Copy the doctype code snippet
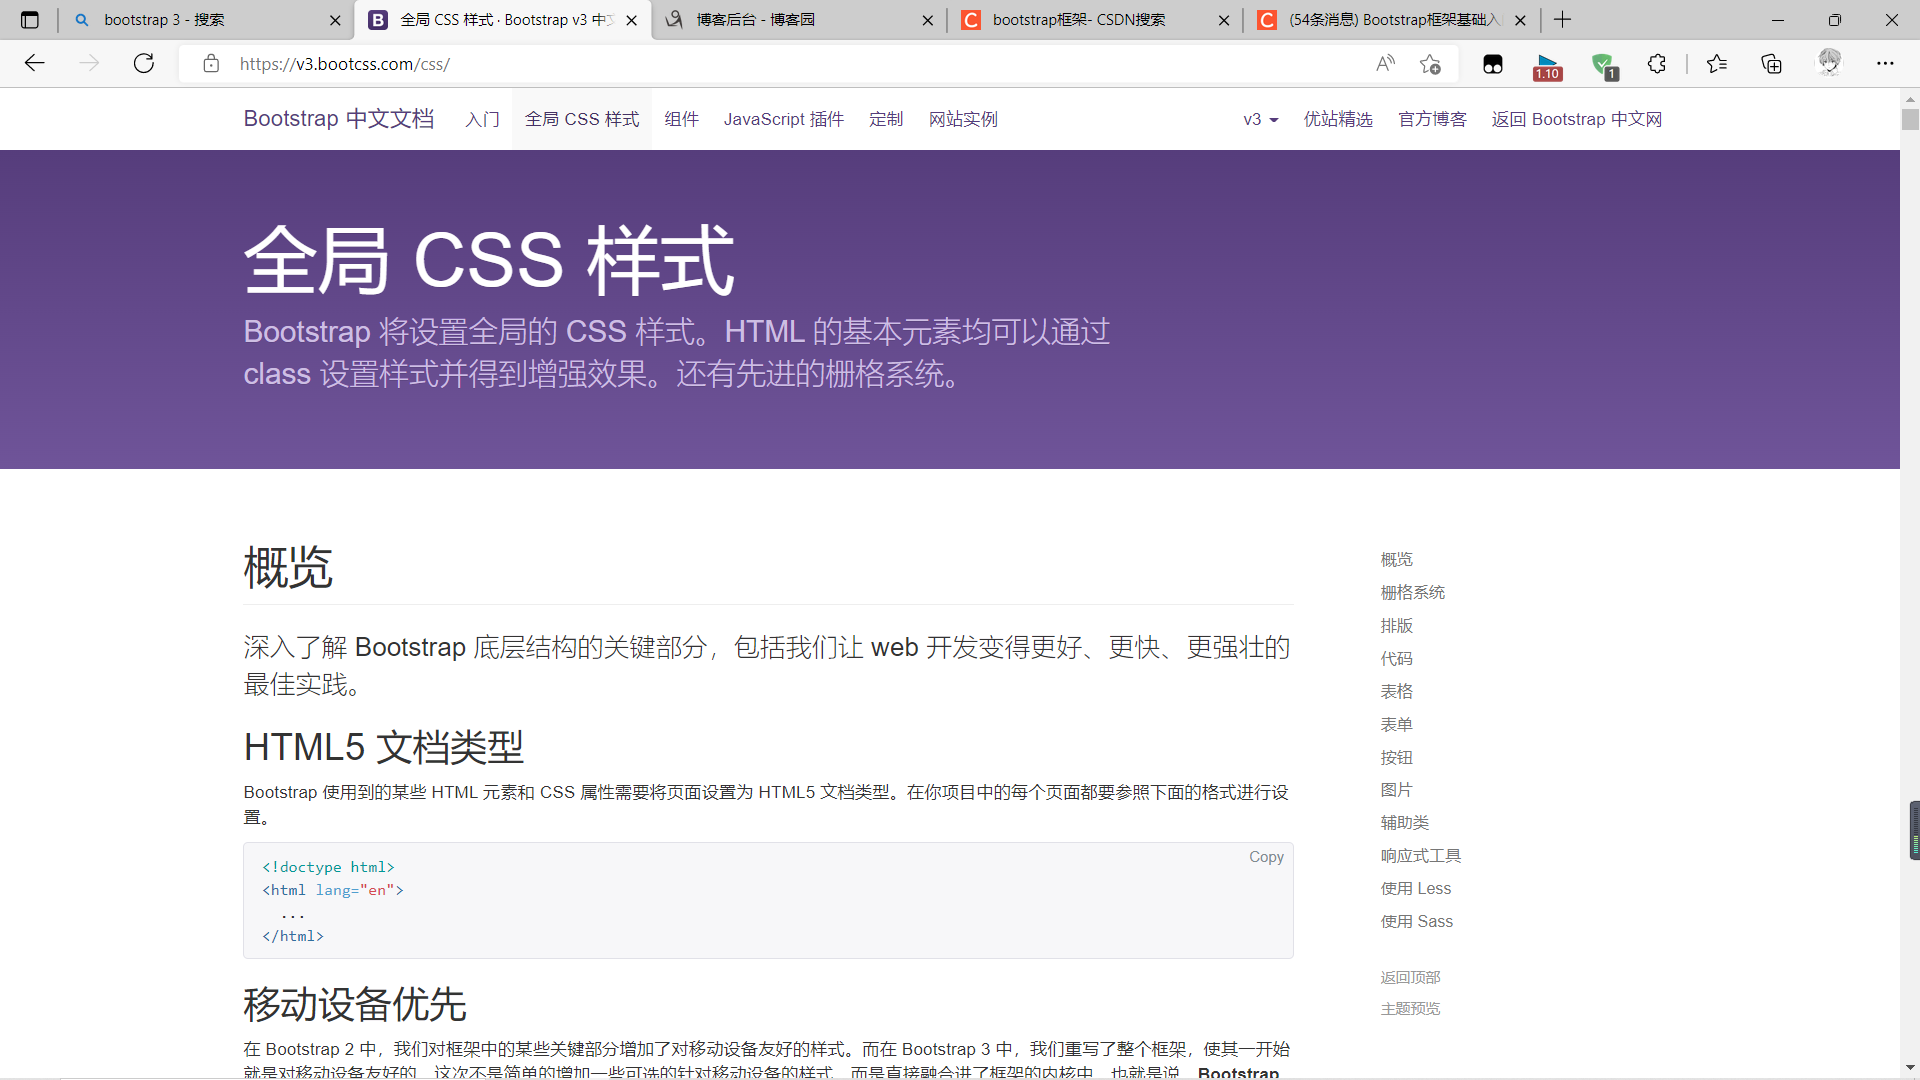The width and height of the screenshot is (1920, 1080). [1265, 857]
